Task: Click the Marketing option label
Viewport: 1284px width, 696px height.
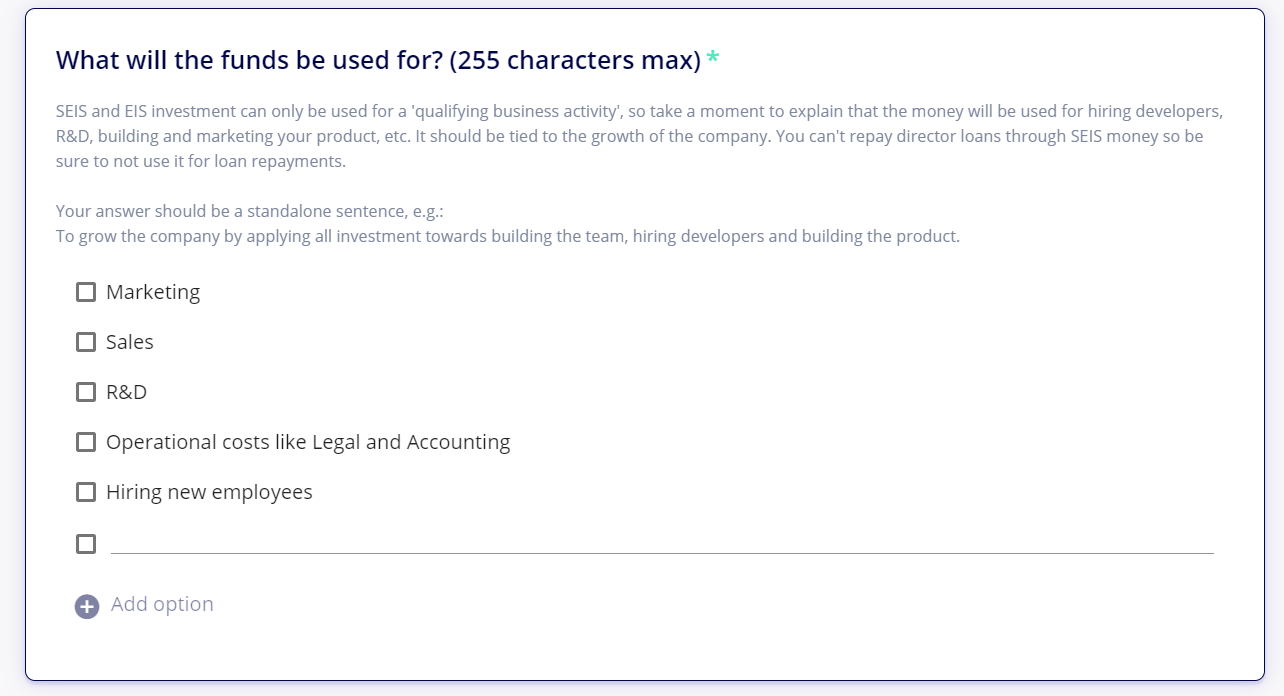Action: click(153, 292)
